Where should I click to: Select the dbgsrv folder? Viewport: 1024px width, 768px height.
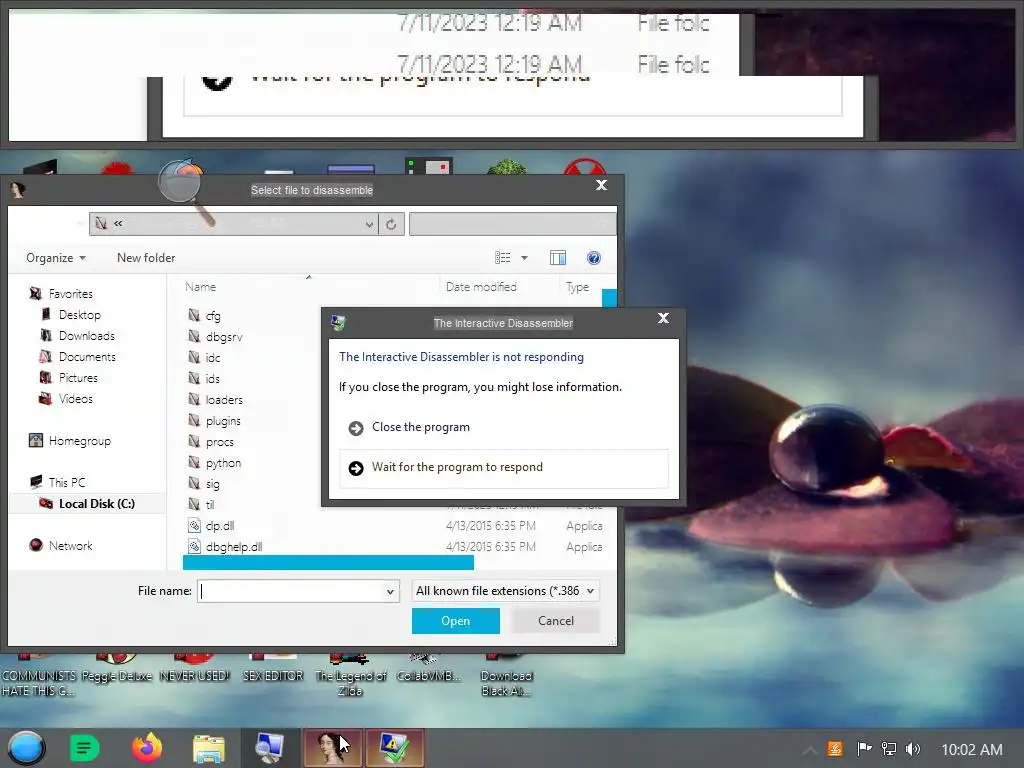point(224,336)
